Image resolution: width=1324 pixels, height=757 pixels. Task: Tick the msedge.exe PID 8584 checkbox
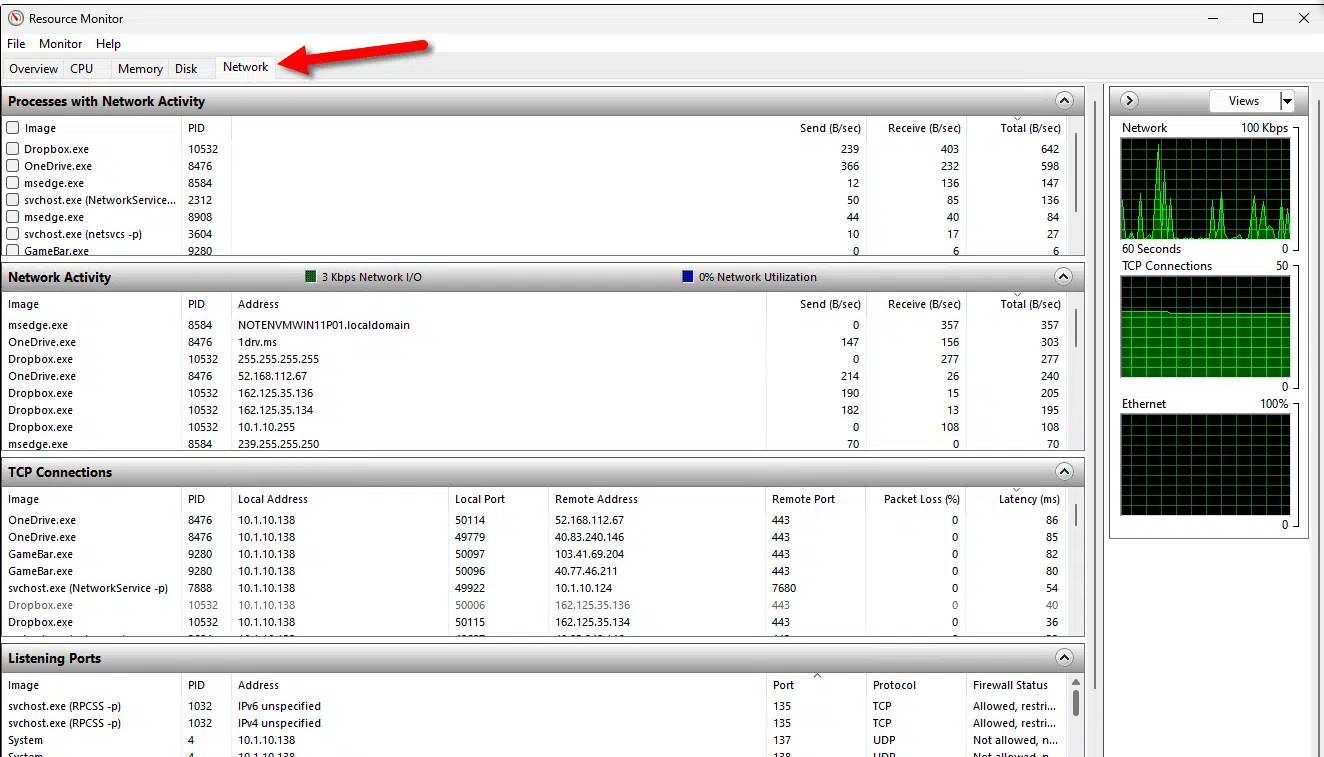click(x=13, y=183)
